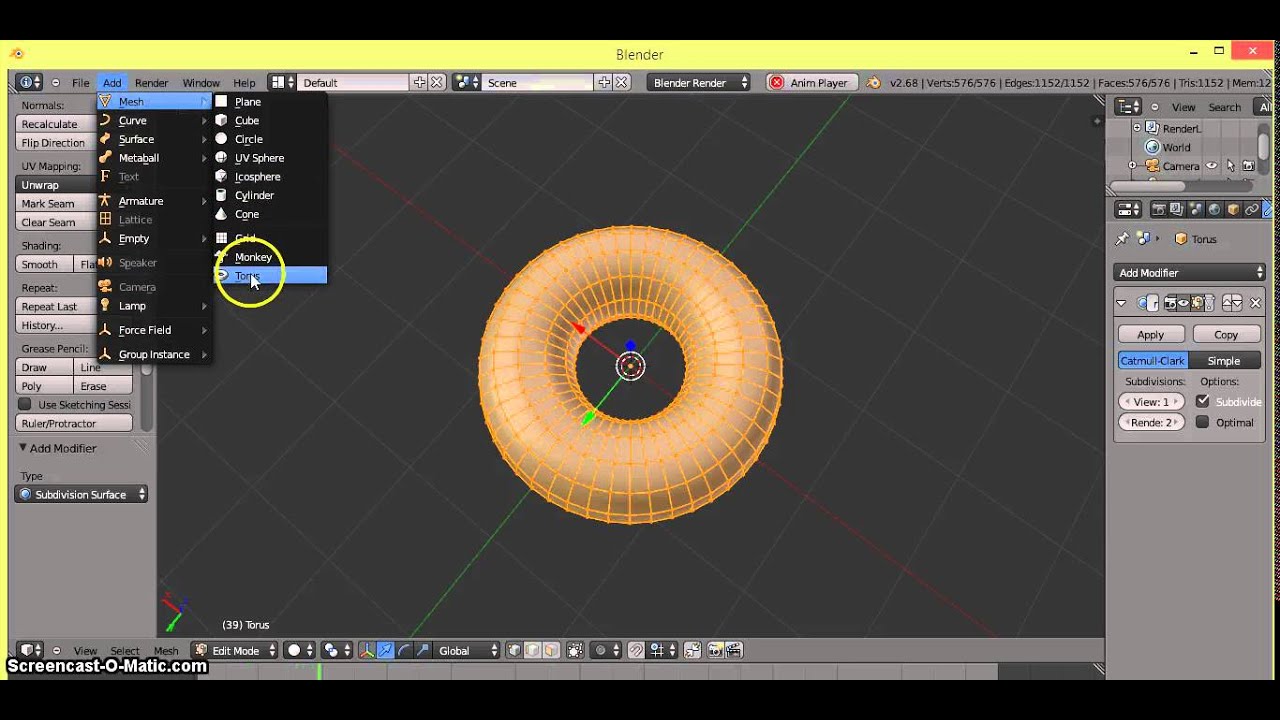Viewport: 1280px width, 720px height.
Task: Choose UV Sphere from the Mesh submenu
Action: coord(271,158)
